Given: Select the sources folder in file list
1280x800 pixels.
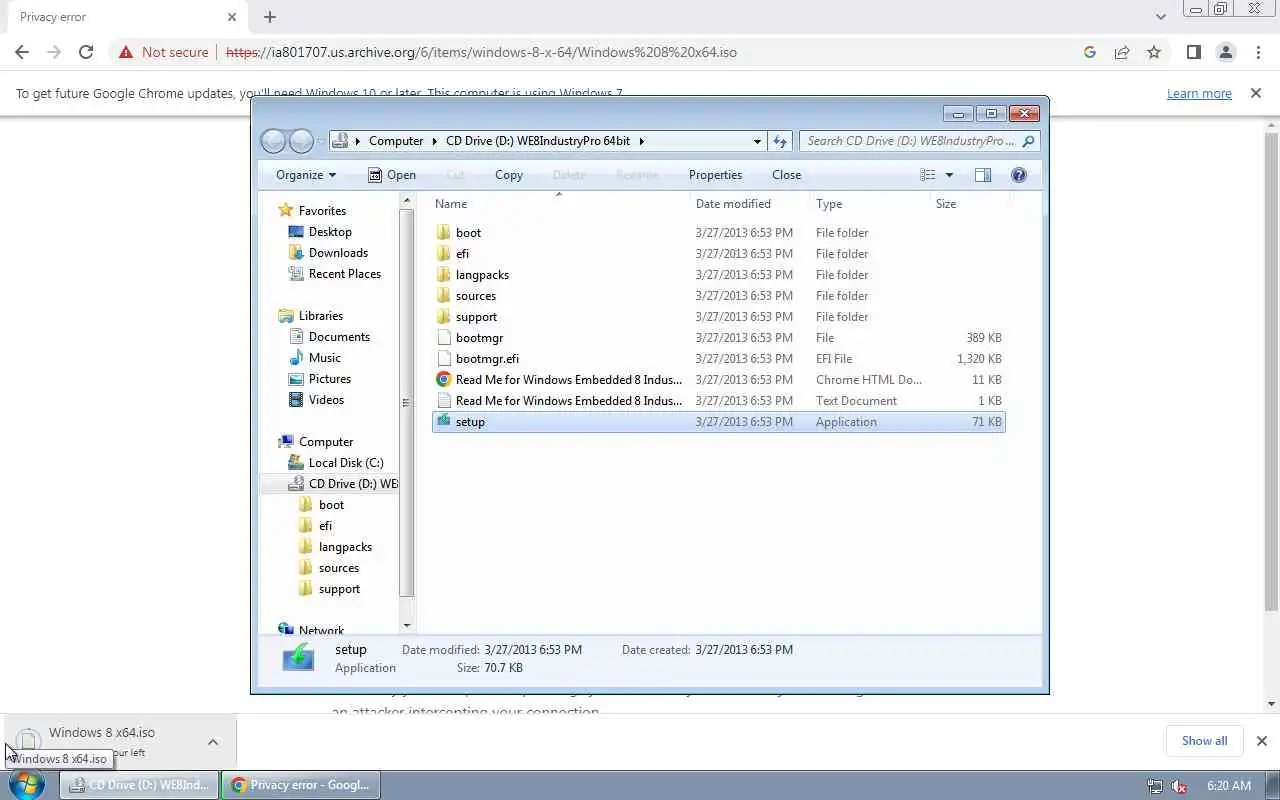Looking at the screenshot, I should click(718, 296).
